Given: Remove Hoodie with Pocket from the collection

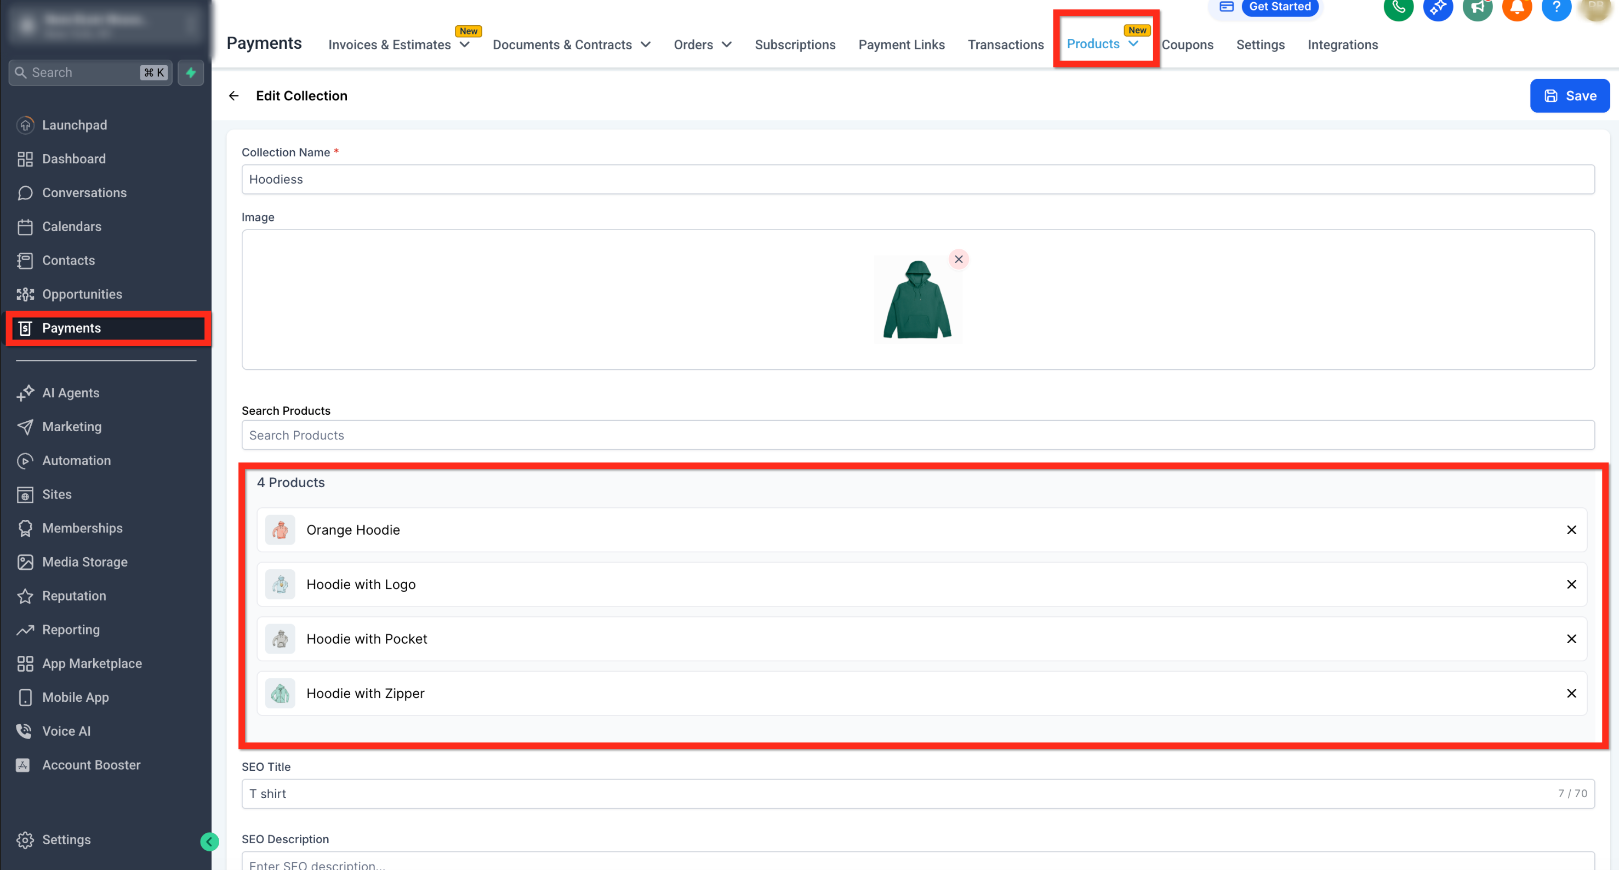Looking at the screenshot, I should click(1572, 639).
